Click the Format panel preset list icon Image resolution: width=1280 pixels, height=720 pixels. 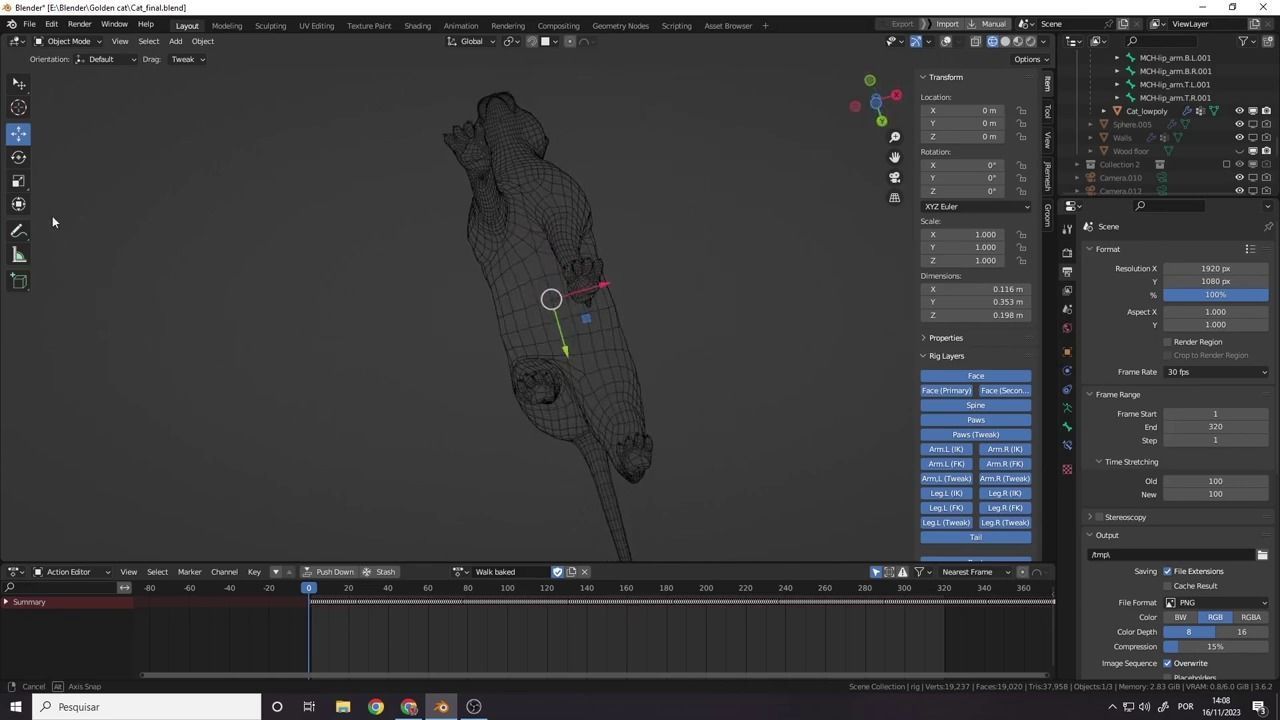(1250, 249)
